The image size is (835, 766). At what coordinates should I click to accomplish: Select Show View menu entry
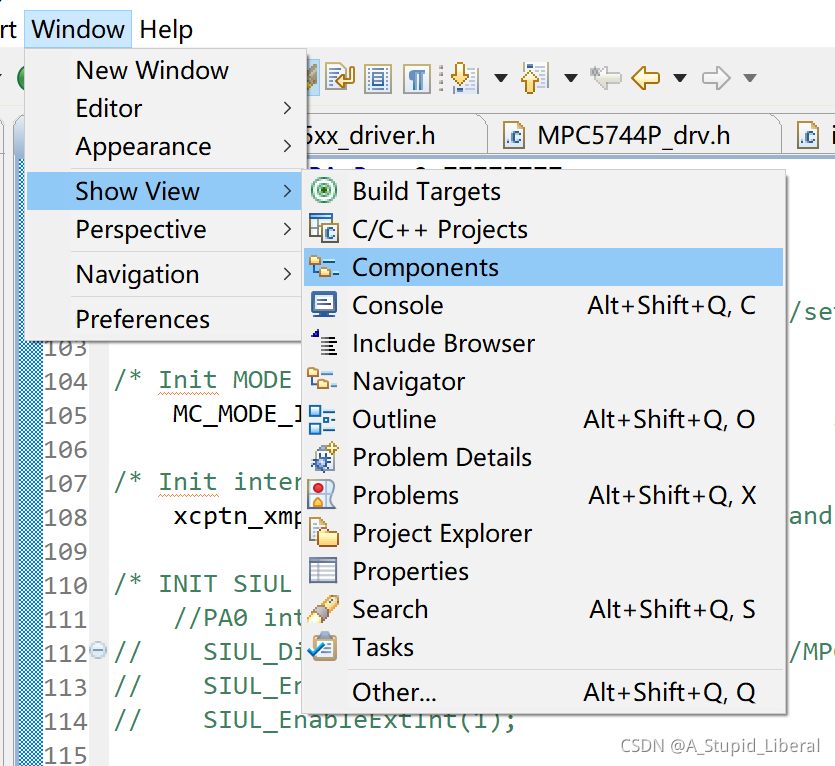pos(165,191)
